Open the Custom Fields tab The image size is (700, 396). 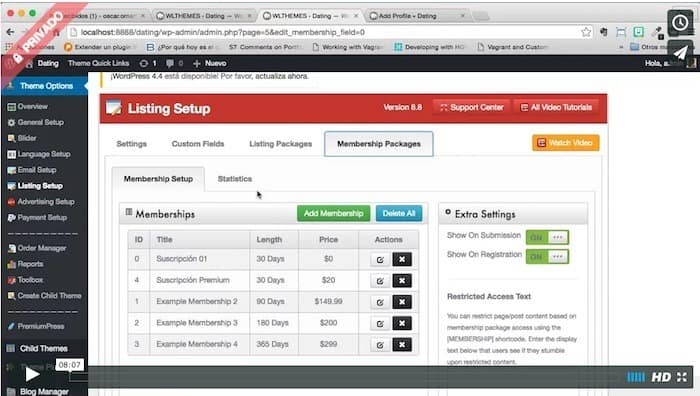click(x=198, y=144)
